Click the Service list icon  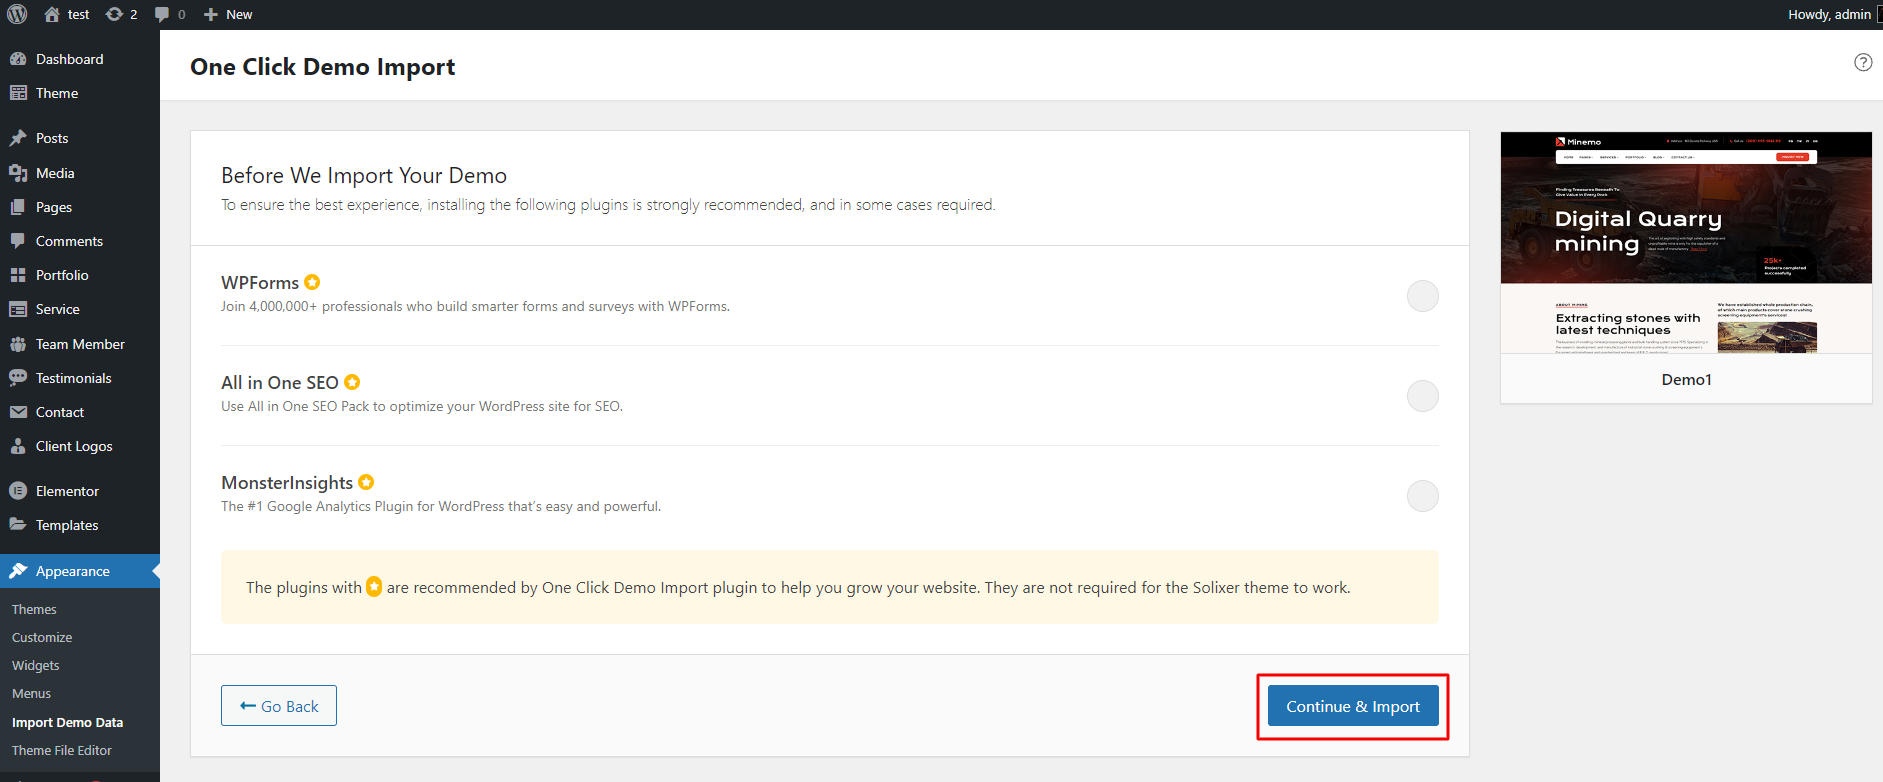18,309
